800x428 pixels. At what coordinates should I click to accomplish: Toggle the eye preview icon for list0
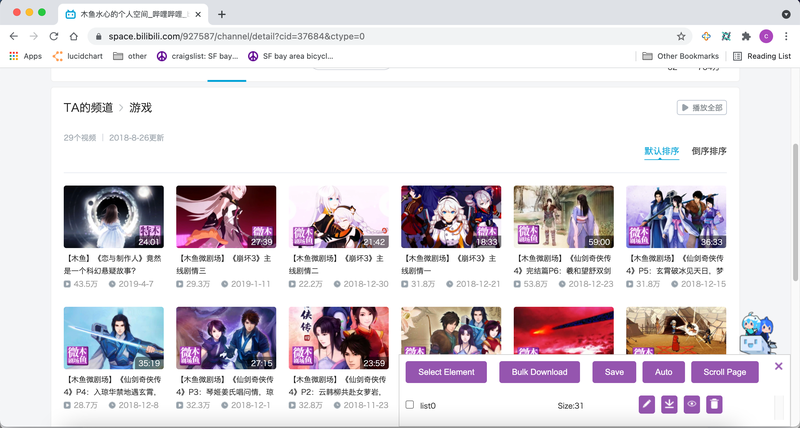[x=691, y=405]
